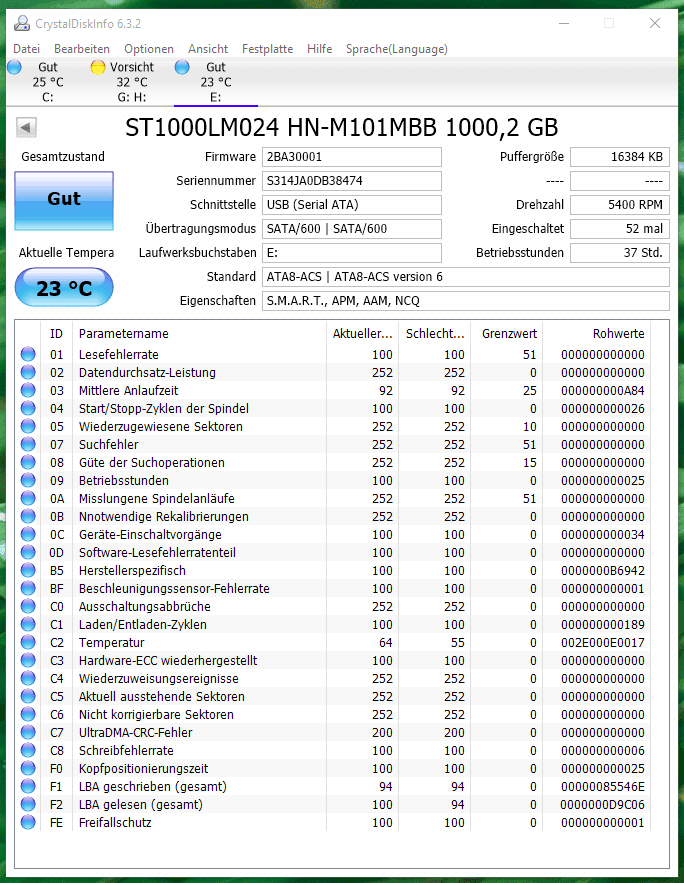Select the LBA gelesen (gesamt) row text
The height and width of the screenshot is (883, 684).
click(x=141, y=805)
